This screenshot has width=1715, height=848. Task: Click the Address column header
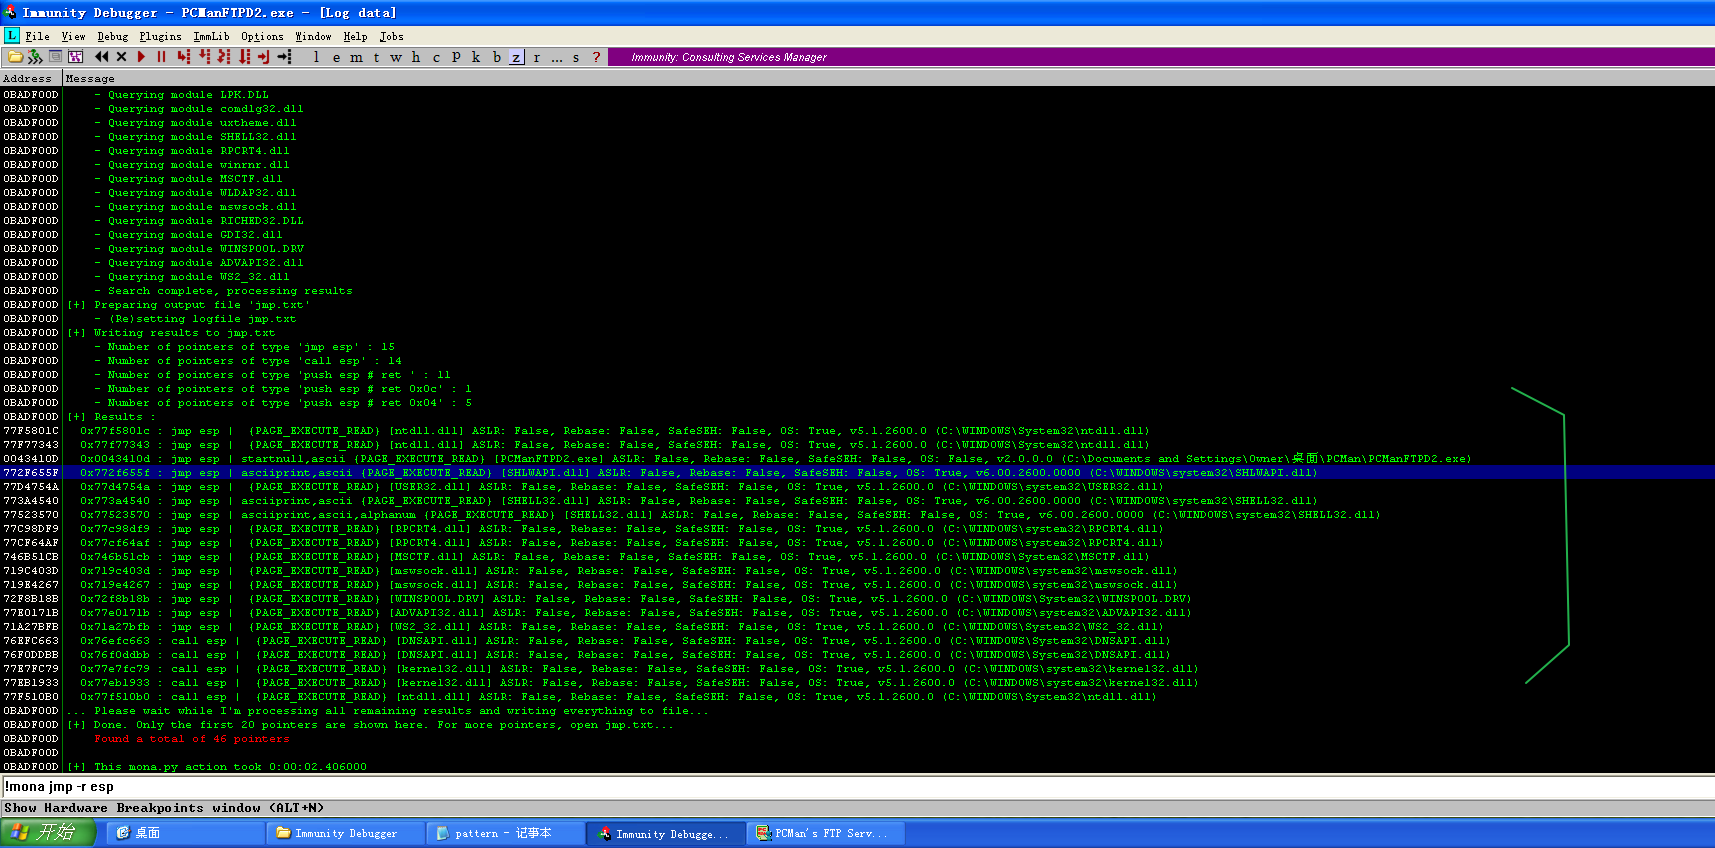point(31,78)
